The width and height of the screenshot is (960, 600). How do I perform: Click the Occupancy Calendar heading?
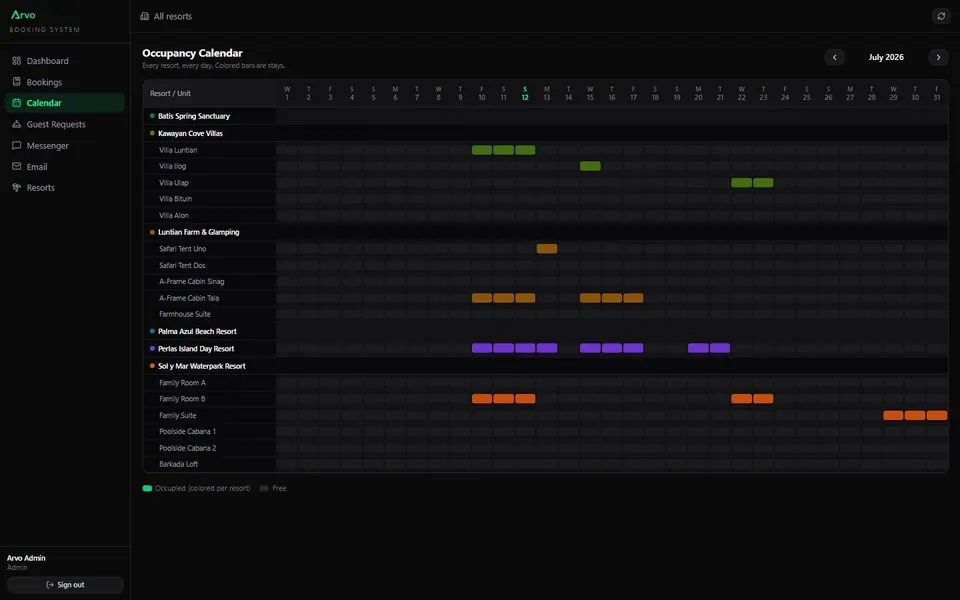[x=192, y=53]
